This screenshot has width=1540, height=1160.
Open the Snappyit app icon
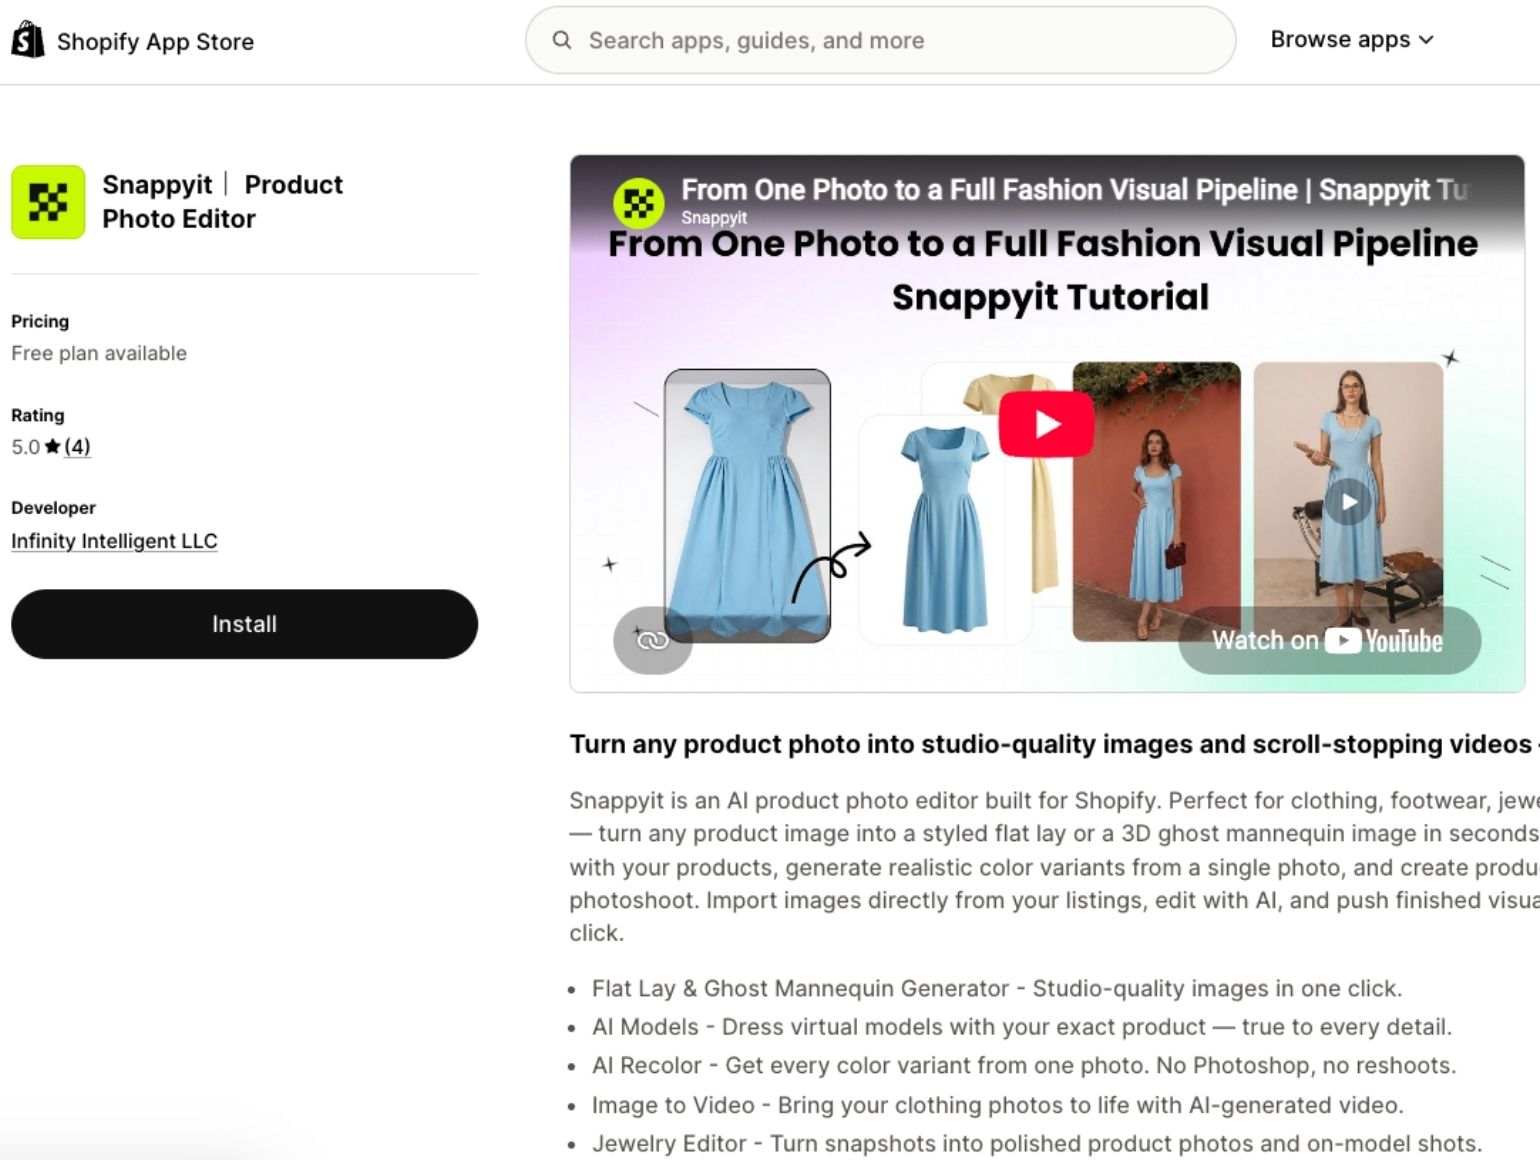(48, 202)
